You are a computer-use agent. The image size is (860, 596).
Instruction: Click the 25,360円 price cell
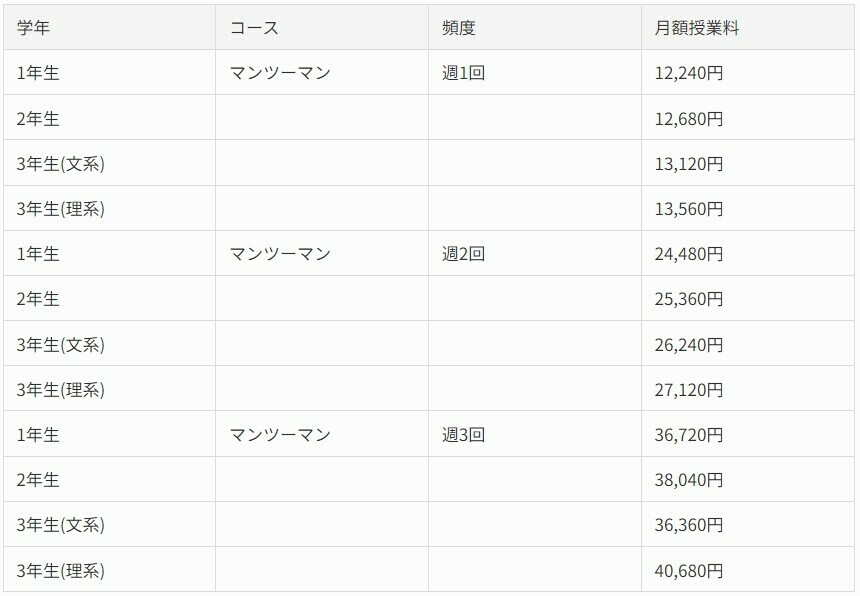pyautogui.click(x=748, y=299)
